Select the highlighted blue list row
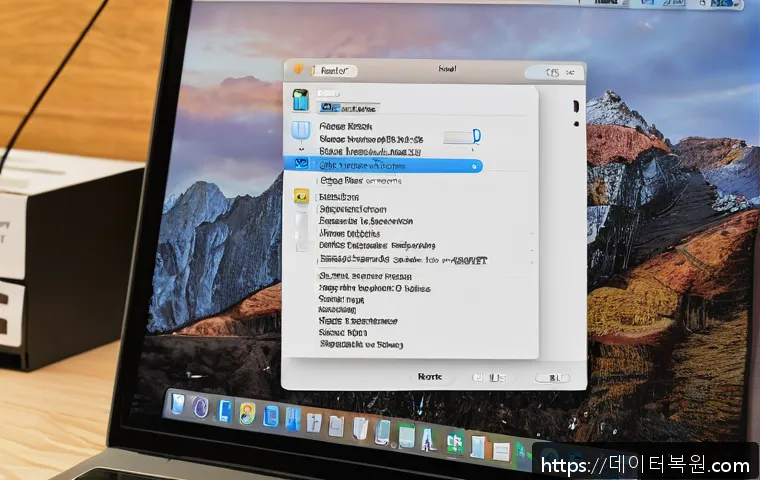 tap(390, 165)
